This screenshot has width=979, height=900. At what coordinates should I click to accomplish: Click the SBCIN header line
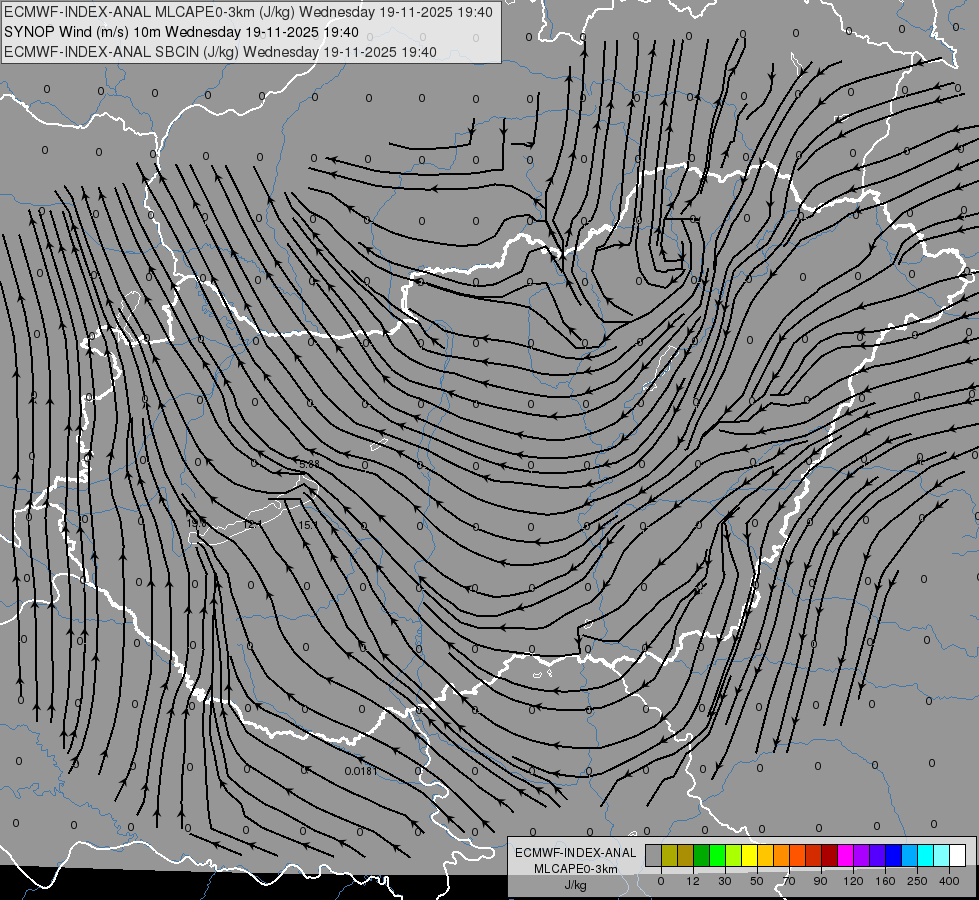[x=220, y=52]
